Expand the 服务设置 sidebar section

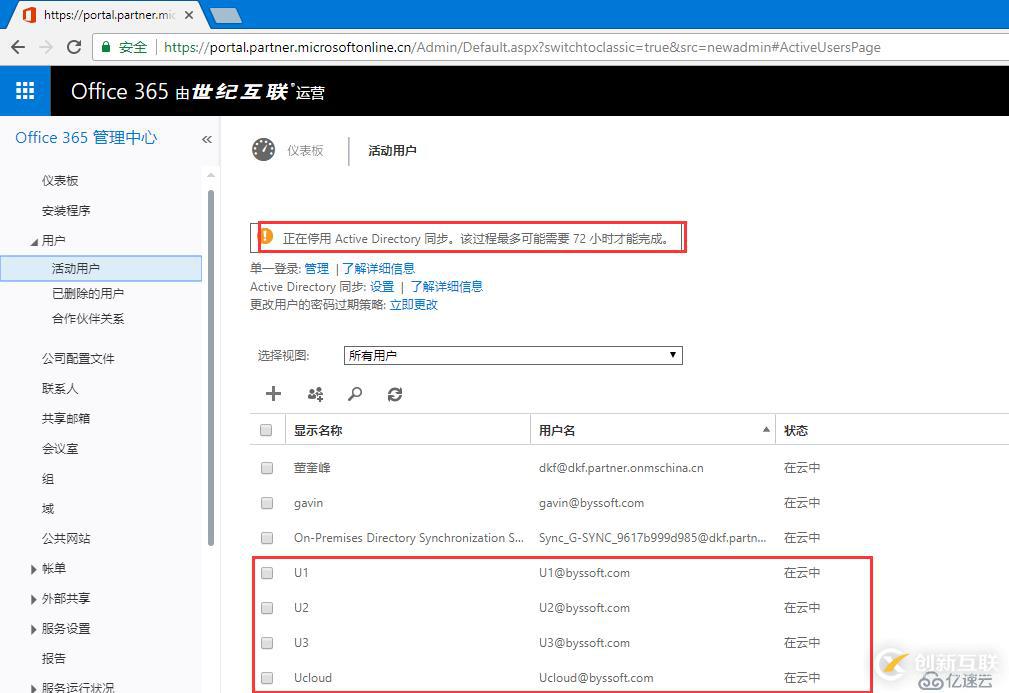[x=65, y=628]
